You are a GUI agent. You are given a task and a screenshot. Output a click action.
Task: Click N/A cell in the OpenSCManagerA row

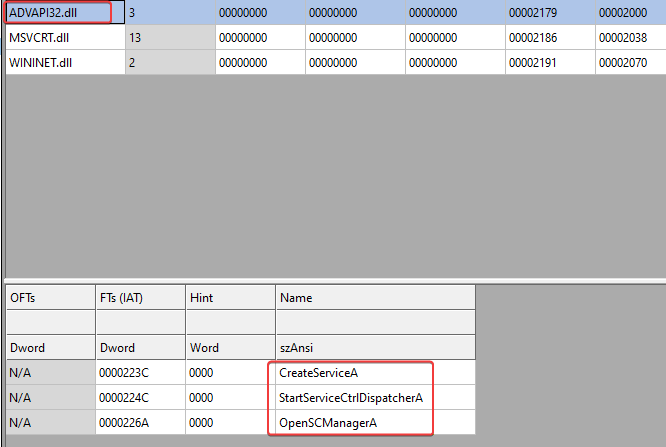tap(51, 423)
